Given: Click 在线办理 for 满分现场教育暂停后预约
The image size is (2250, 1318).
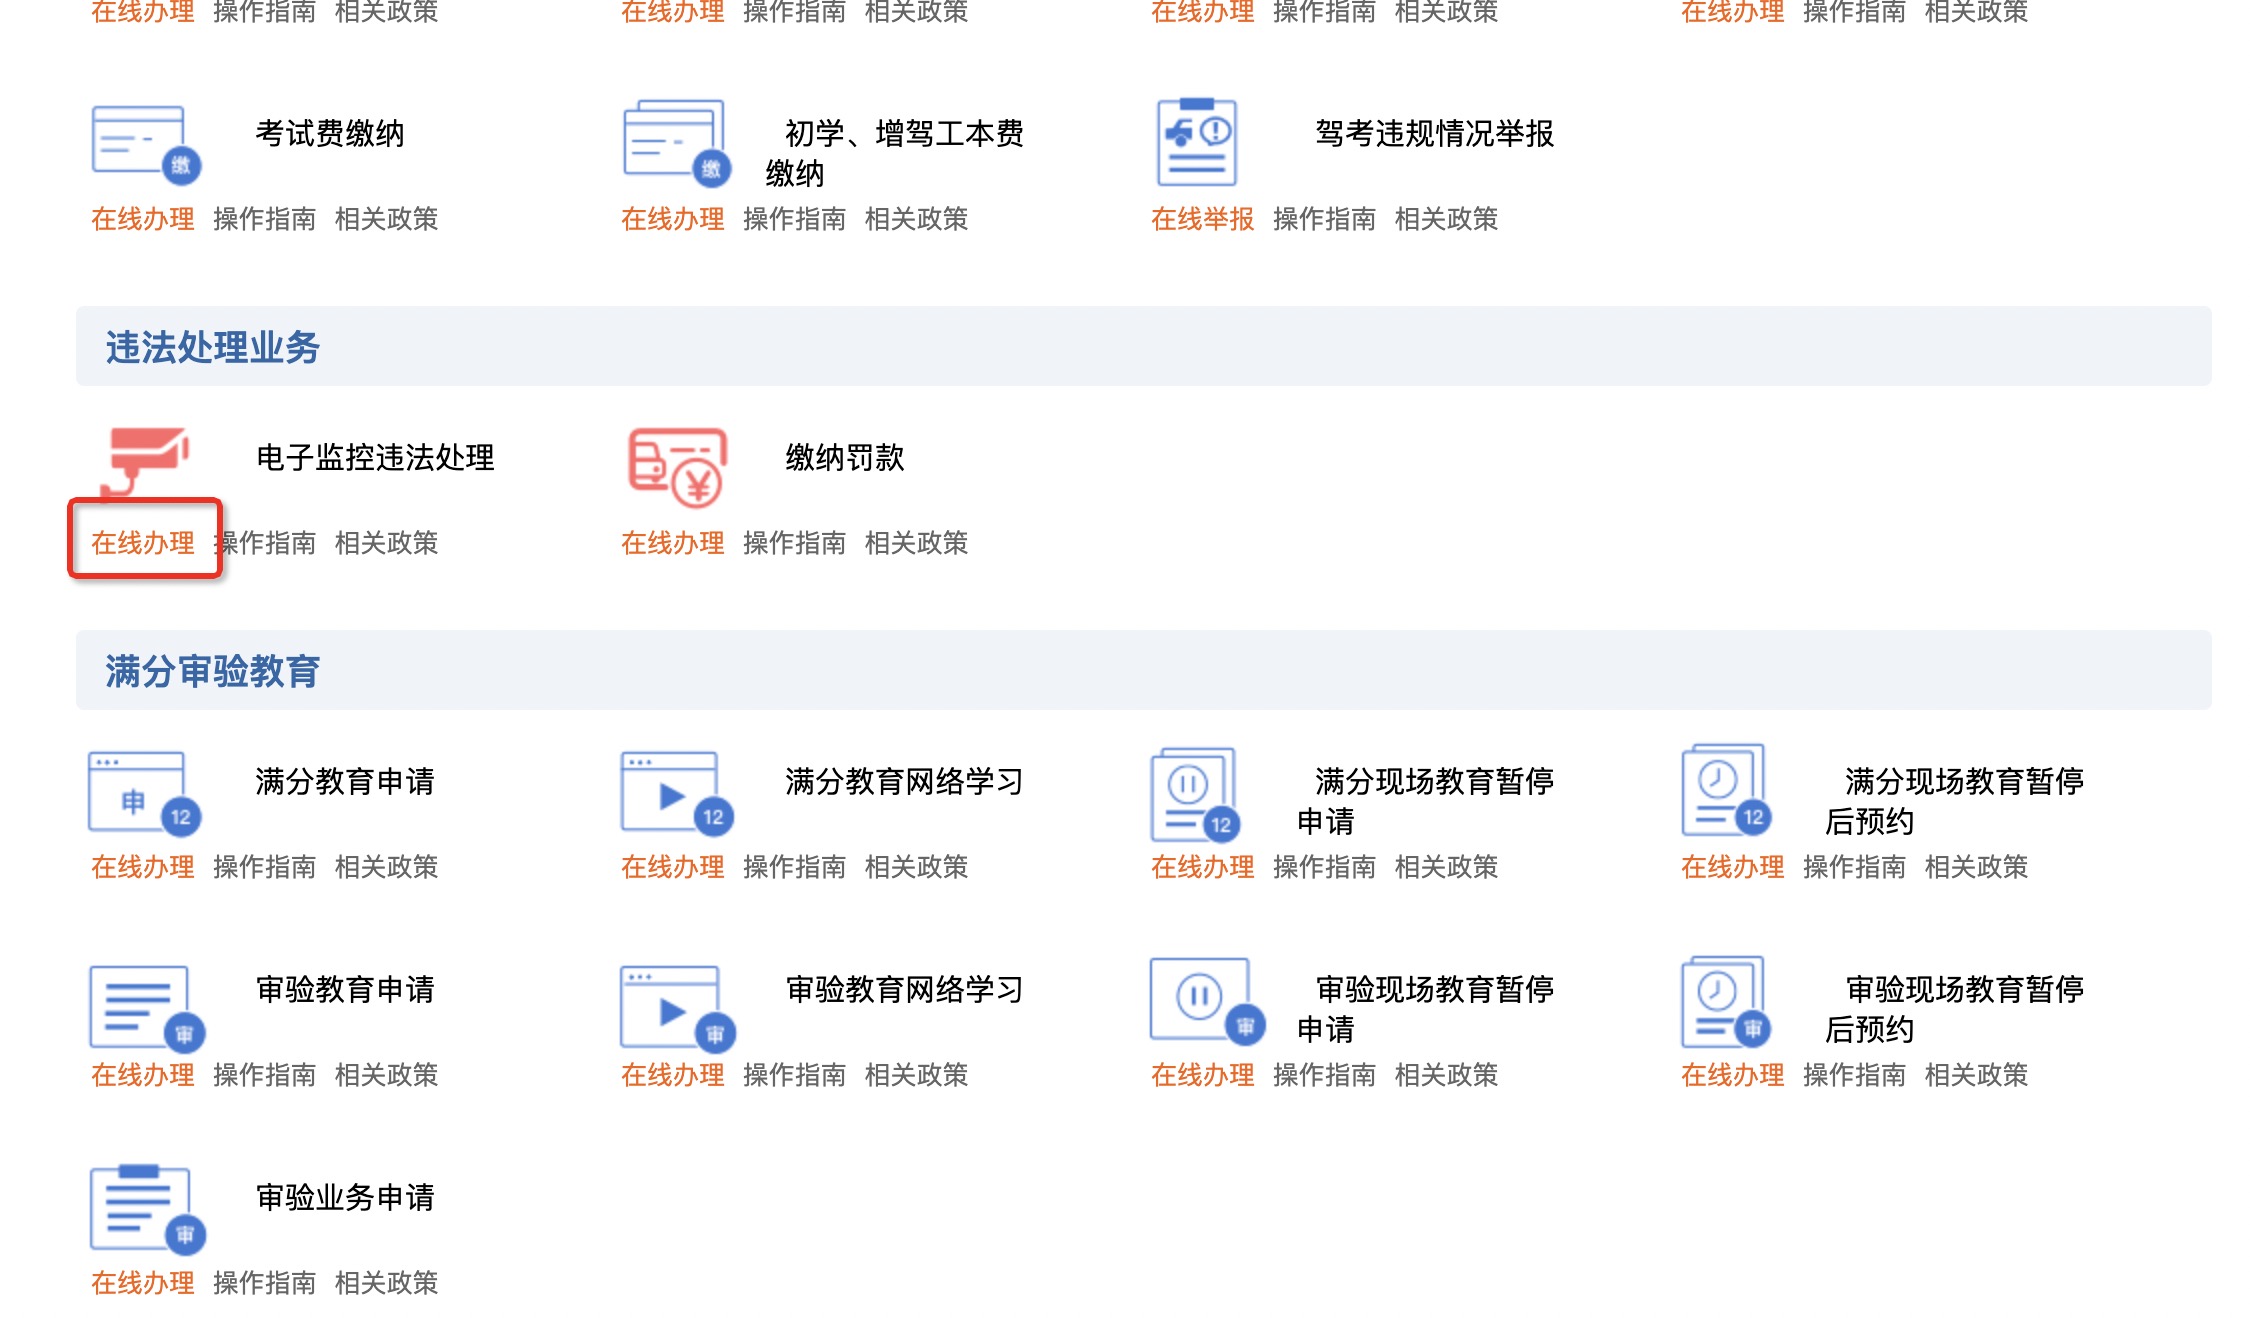Looking at the screenshot, I should (x=1733, y=867).
